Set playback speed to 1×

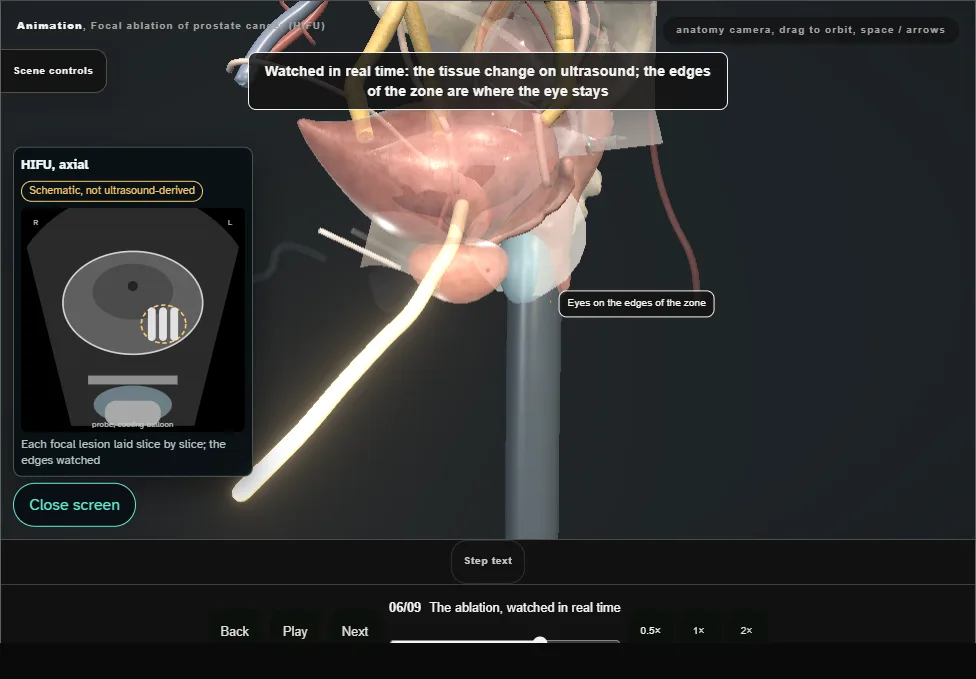coord(698,630)
